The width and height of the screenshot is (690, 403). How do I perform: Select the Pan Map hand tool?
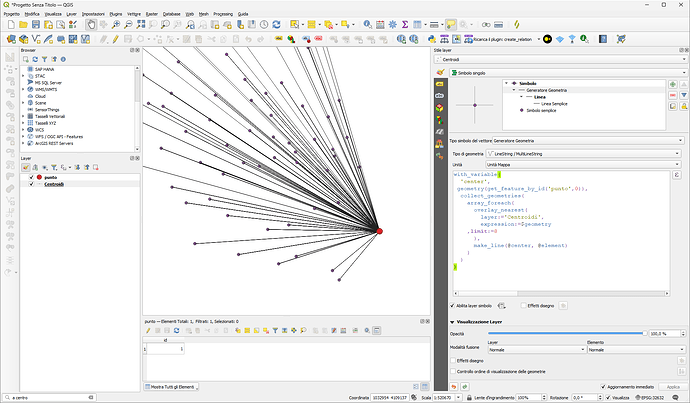click(91, 25)
